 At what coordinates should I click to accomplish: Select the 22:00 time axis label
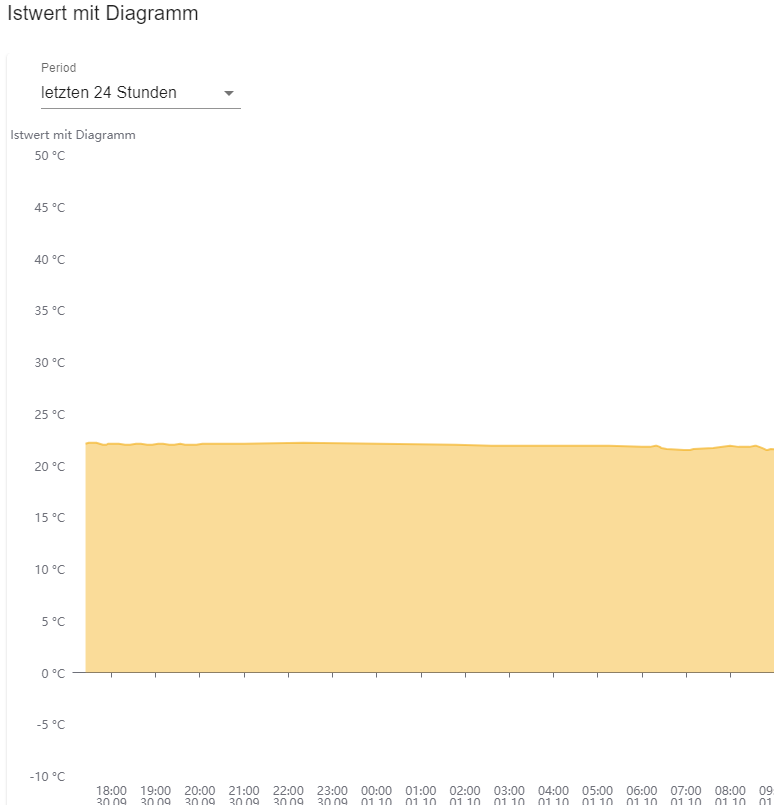point(288,792)
